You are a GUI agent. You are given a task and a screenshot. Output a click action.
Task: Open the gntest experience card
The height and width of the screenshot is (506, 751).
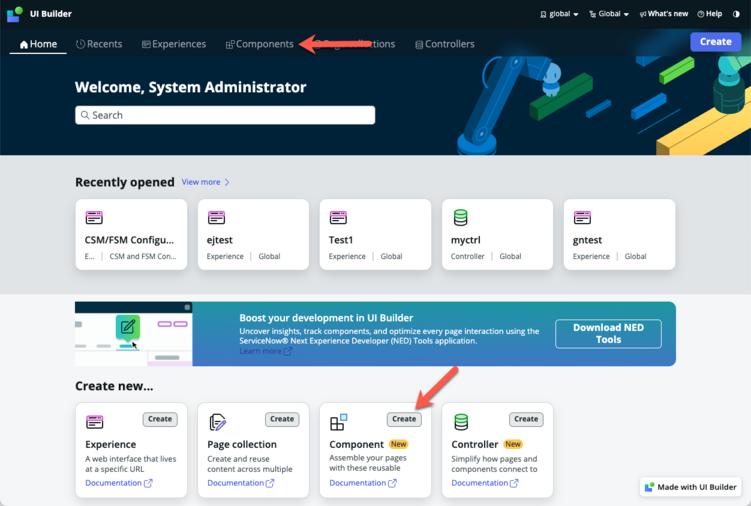[x=619, y=234]
